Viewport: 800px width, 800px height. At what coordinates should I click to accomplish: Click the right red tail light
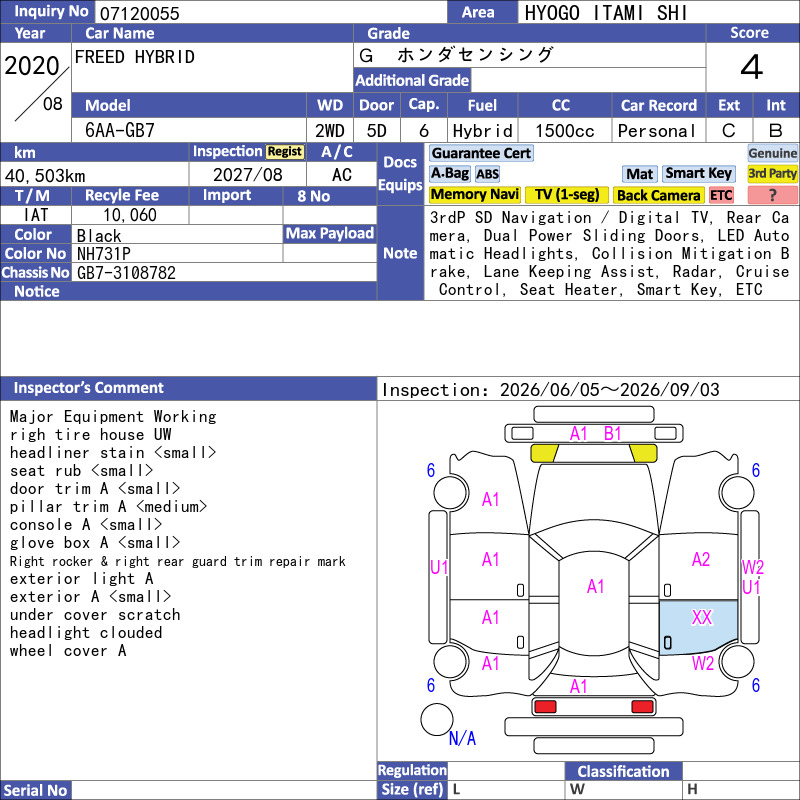[642, 707]
